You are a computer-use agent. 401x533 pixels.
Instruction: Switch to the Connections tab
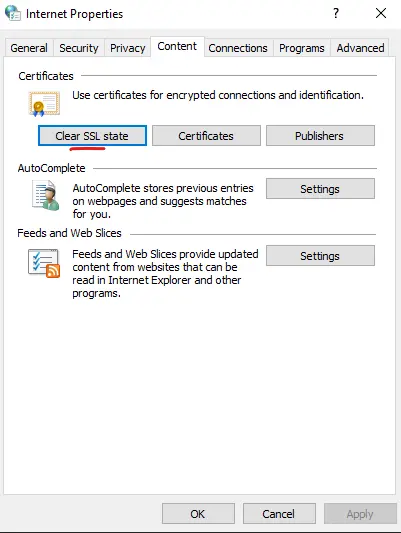(x=238, y=48)
